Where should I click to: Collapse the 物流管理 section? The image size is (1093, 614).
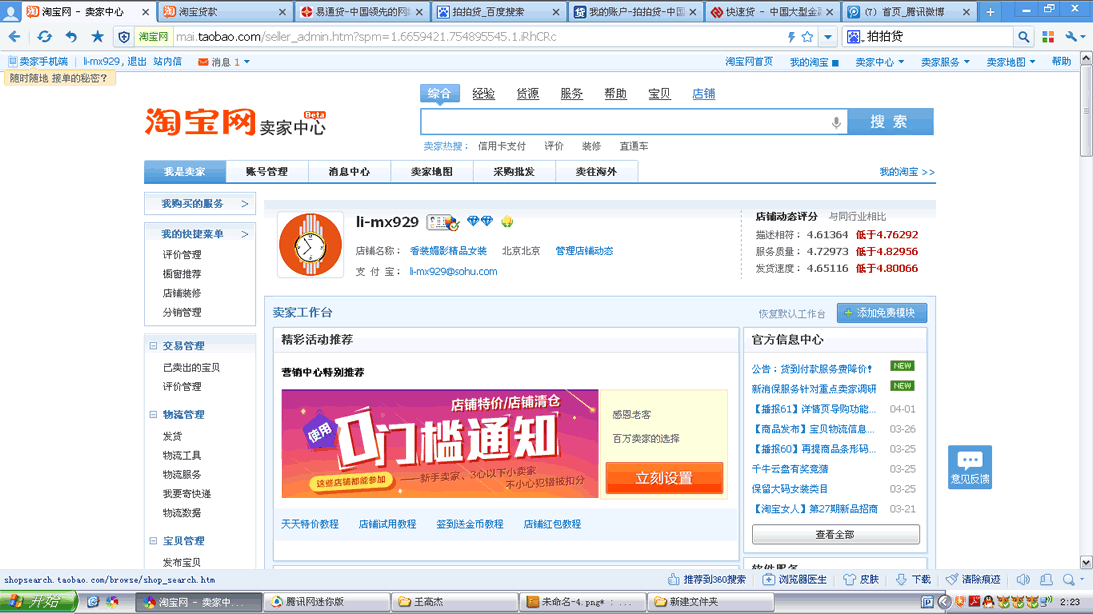coord(153,414)
